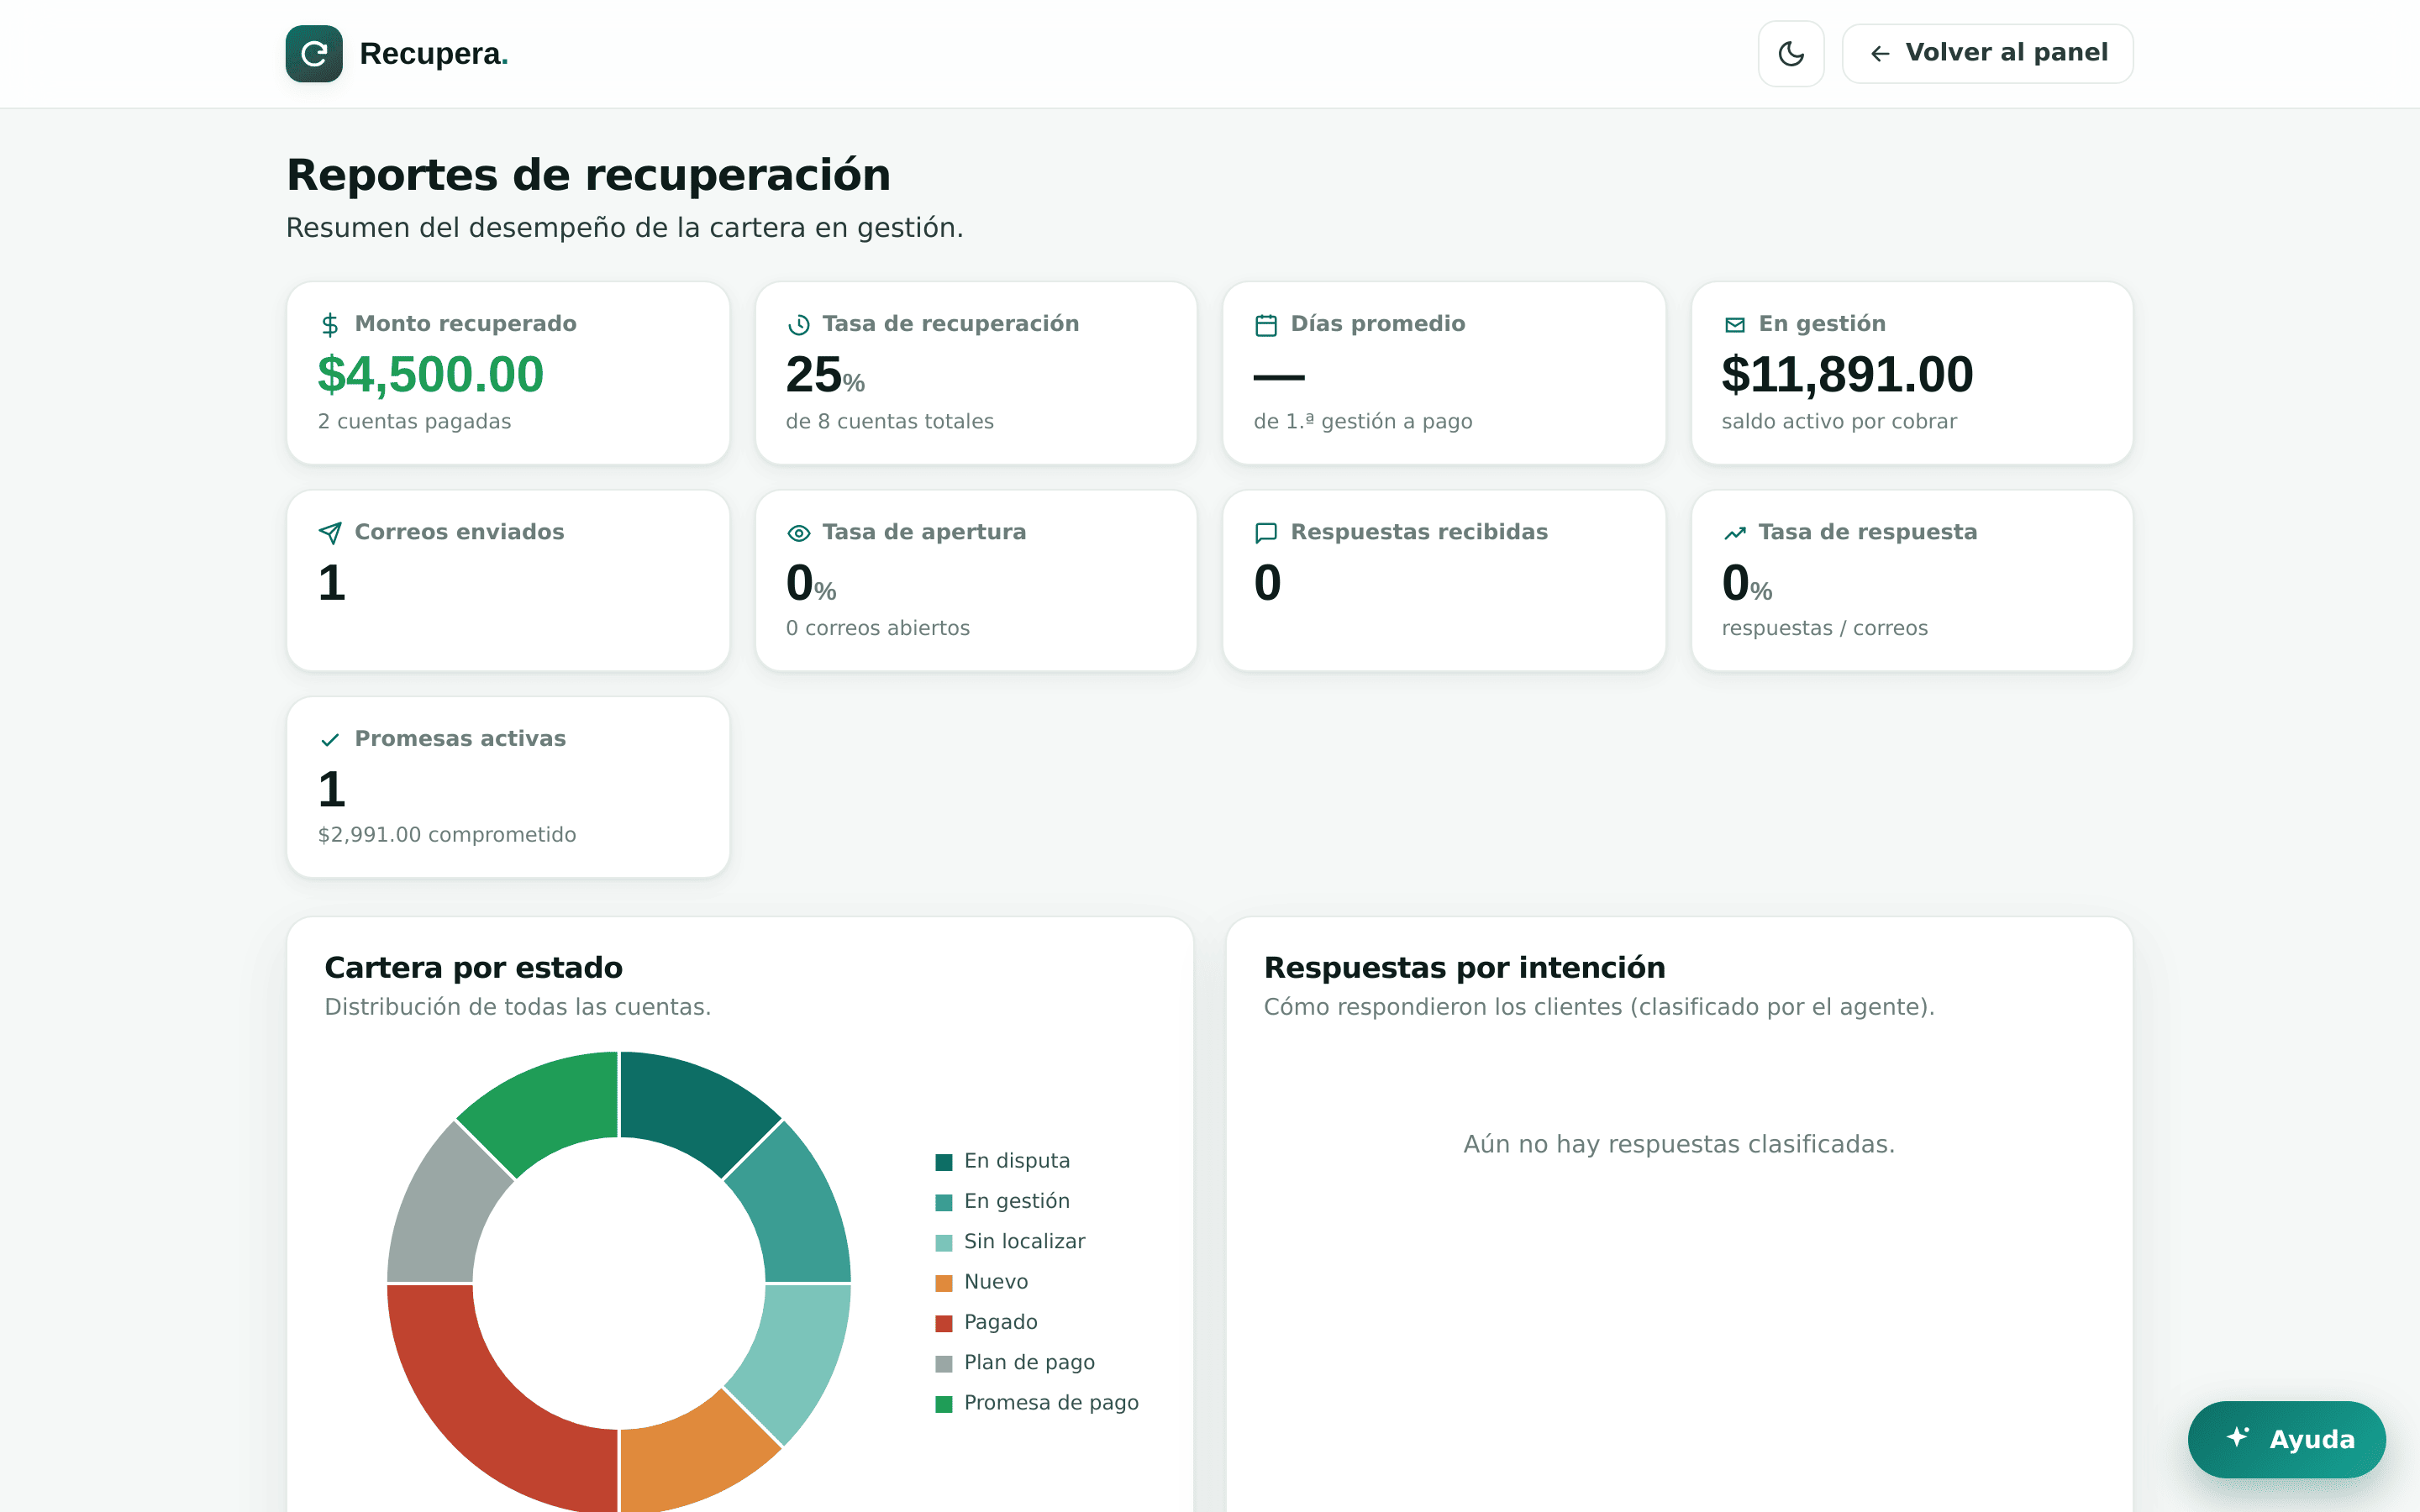2420x1512 pixels.
Task: Click the envelope icon beside En gestión
Action: pyautogui.click(x=1735, y=324)
